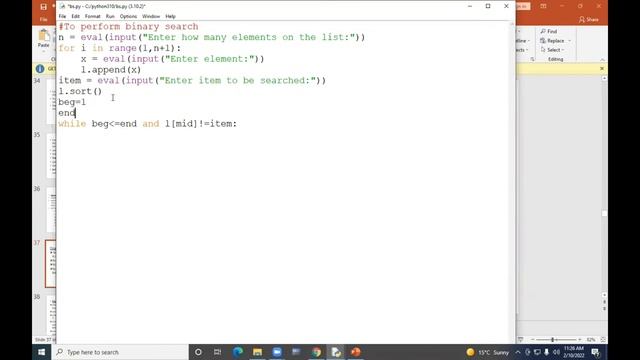Click the PowerPoint zoom out minus button
This screenshot has width=640, height=360.
[532, 340]
